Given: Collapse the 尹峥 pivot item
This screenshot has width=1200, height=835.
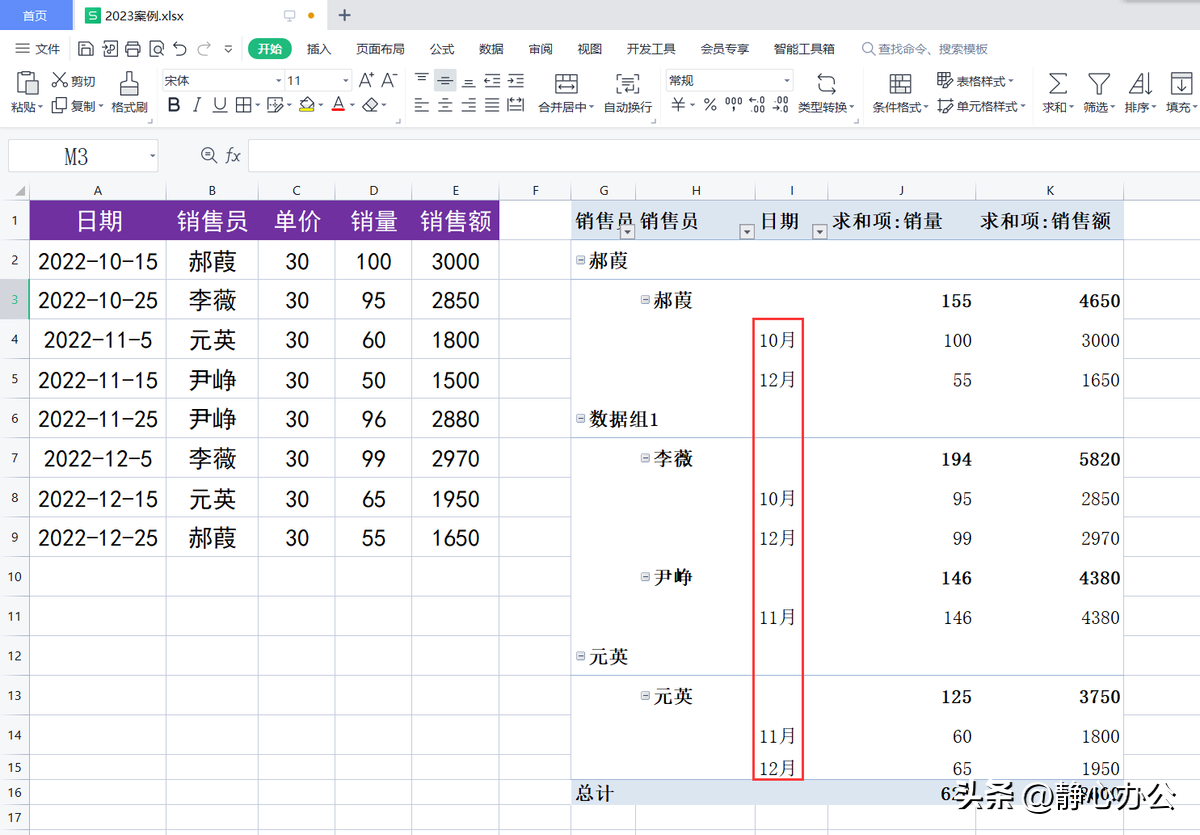Looking at the screenshot, I should [x=645, y=577].
